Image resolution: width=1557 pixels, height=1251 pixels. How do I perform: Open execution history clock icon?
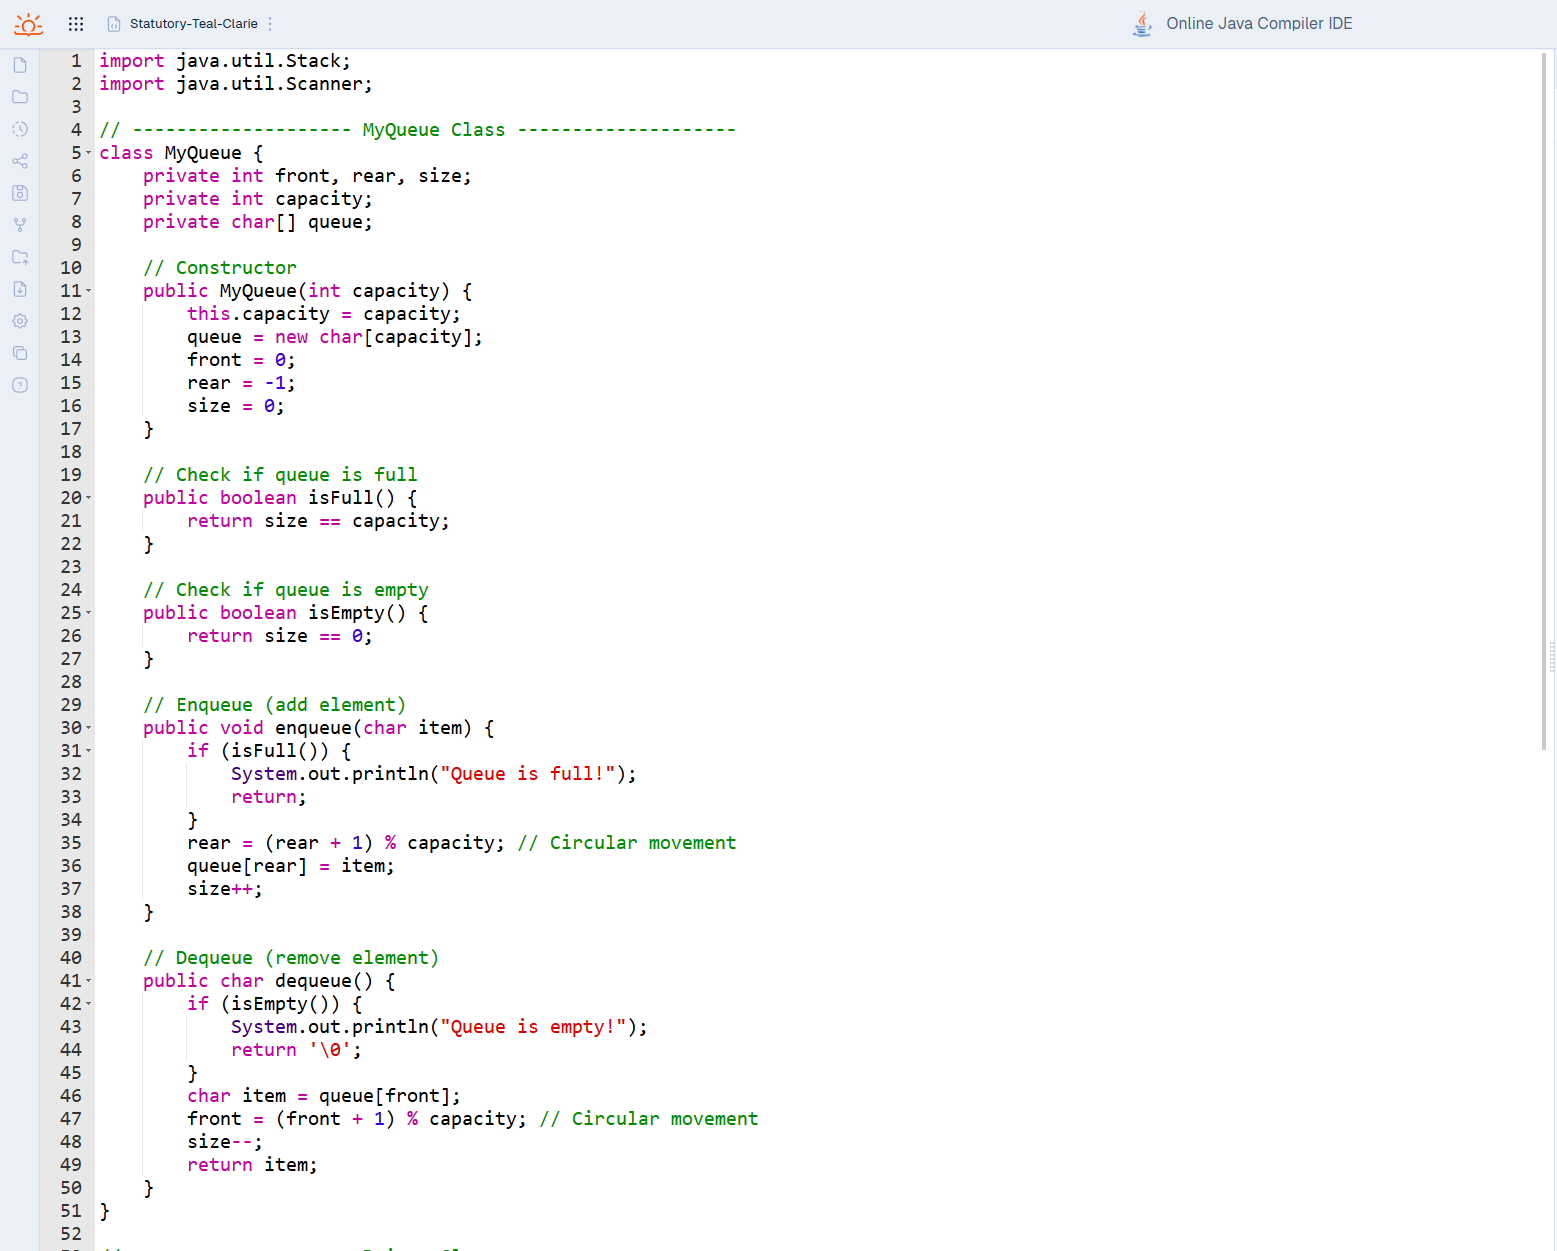pyautogui.click(x=20, y=129)
